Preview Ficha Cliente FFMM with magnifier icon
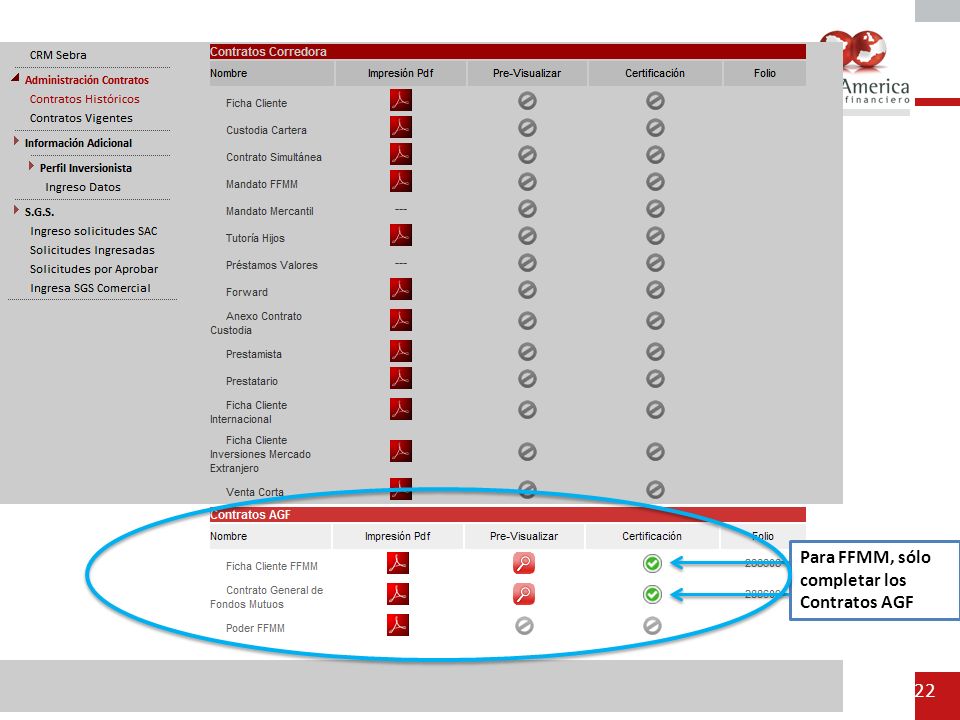Screen dimensions: 960x720 [x=524, y=563]
